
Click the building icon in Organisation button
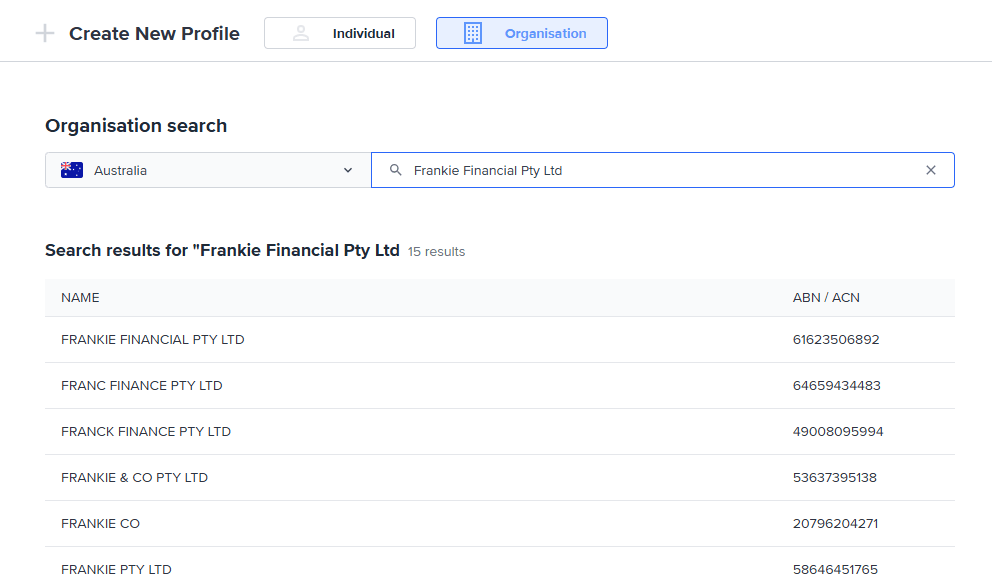pyautogui.click(x=473, y=33)
